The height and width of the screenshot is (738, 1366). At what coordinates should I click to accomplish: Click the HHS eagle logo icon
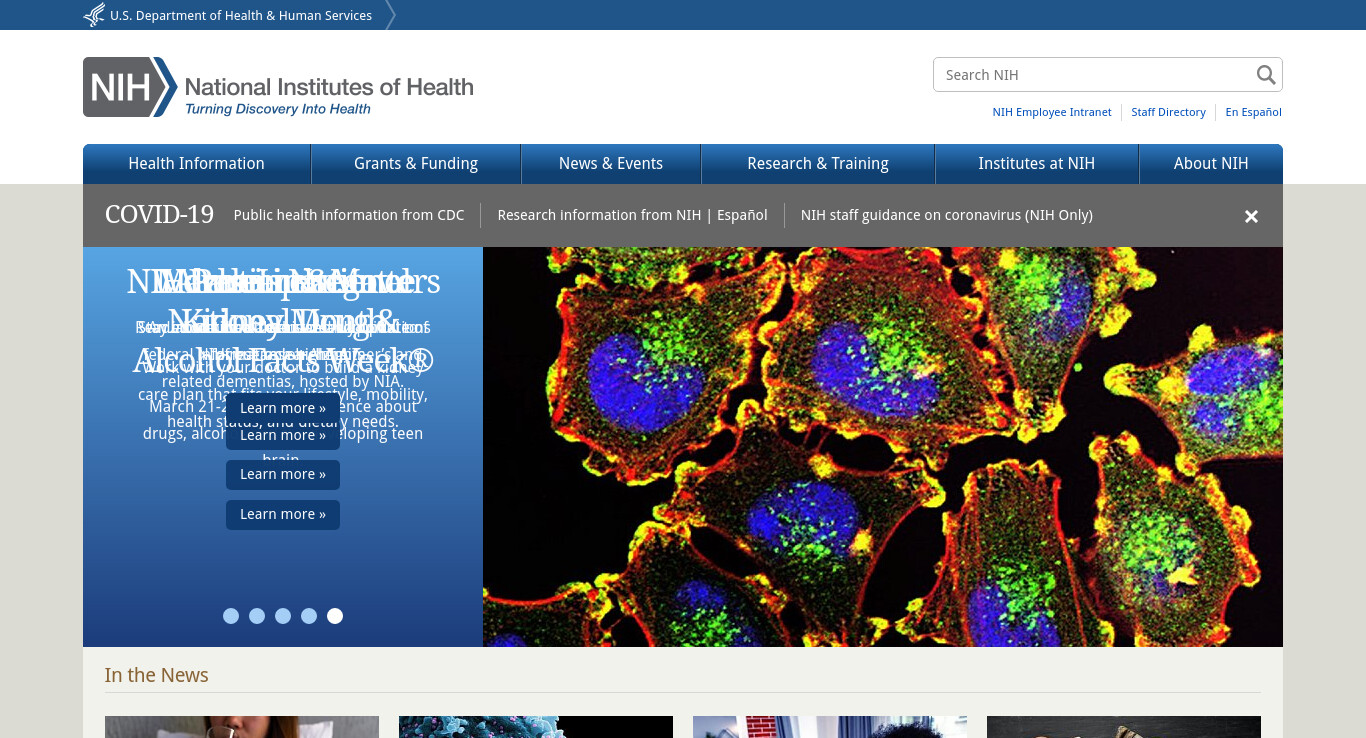94,15
